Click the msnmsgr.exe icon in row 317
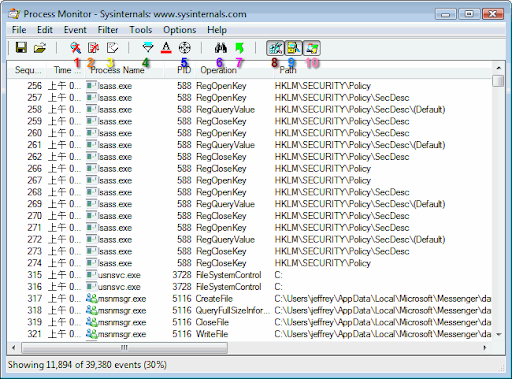 [91, 299]
